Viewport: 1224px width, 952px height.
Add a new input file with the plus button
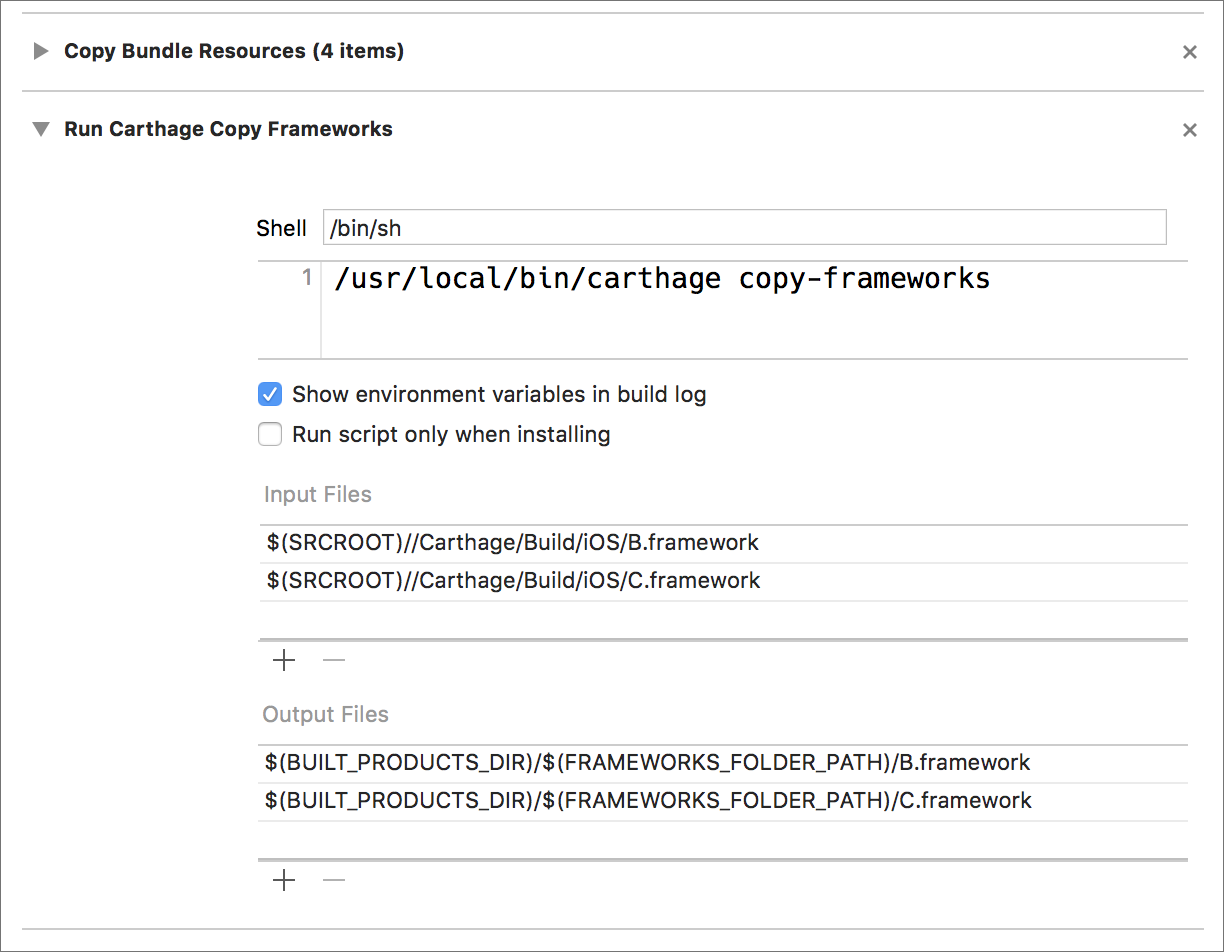tap(283, 660)
